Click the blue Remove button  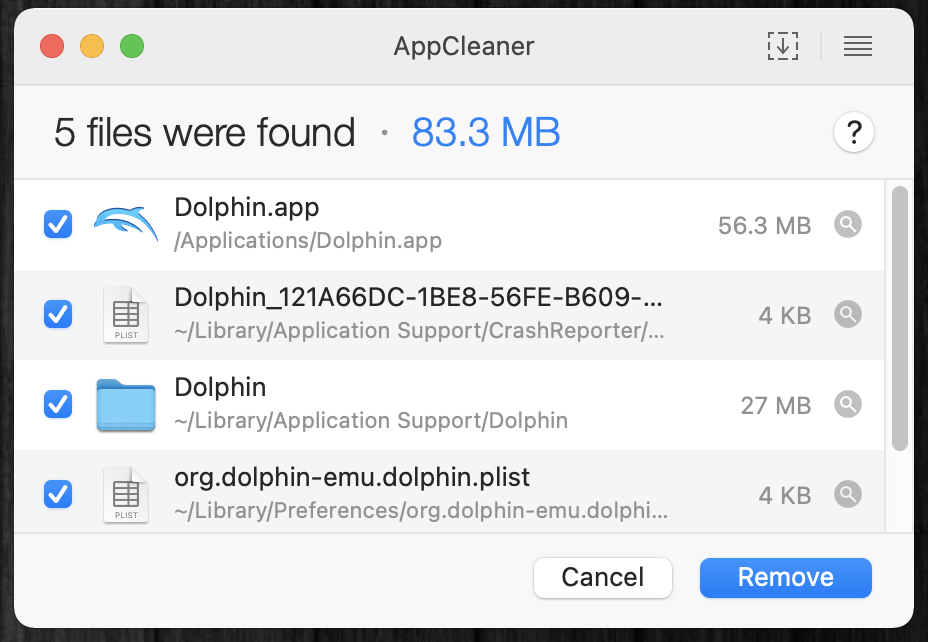(785, 577)
